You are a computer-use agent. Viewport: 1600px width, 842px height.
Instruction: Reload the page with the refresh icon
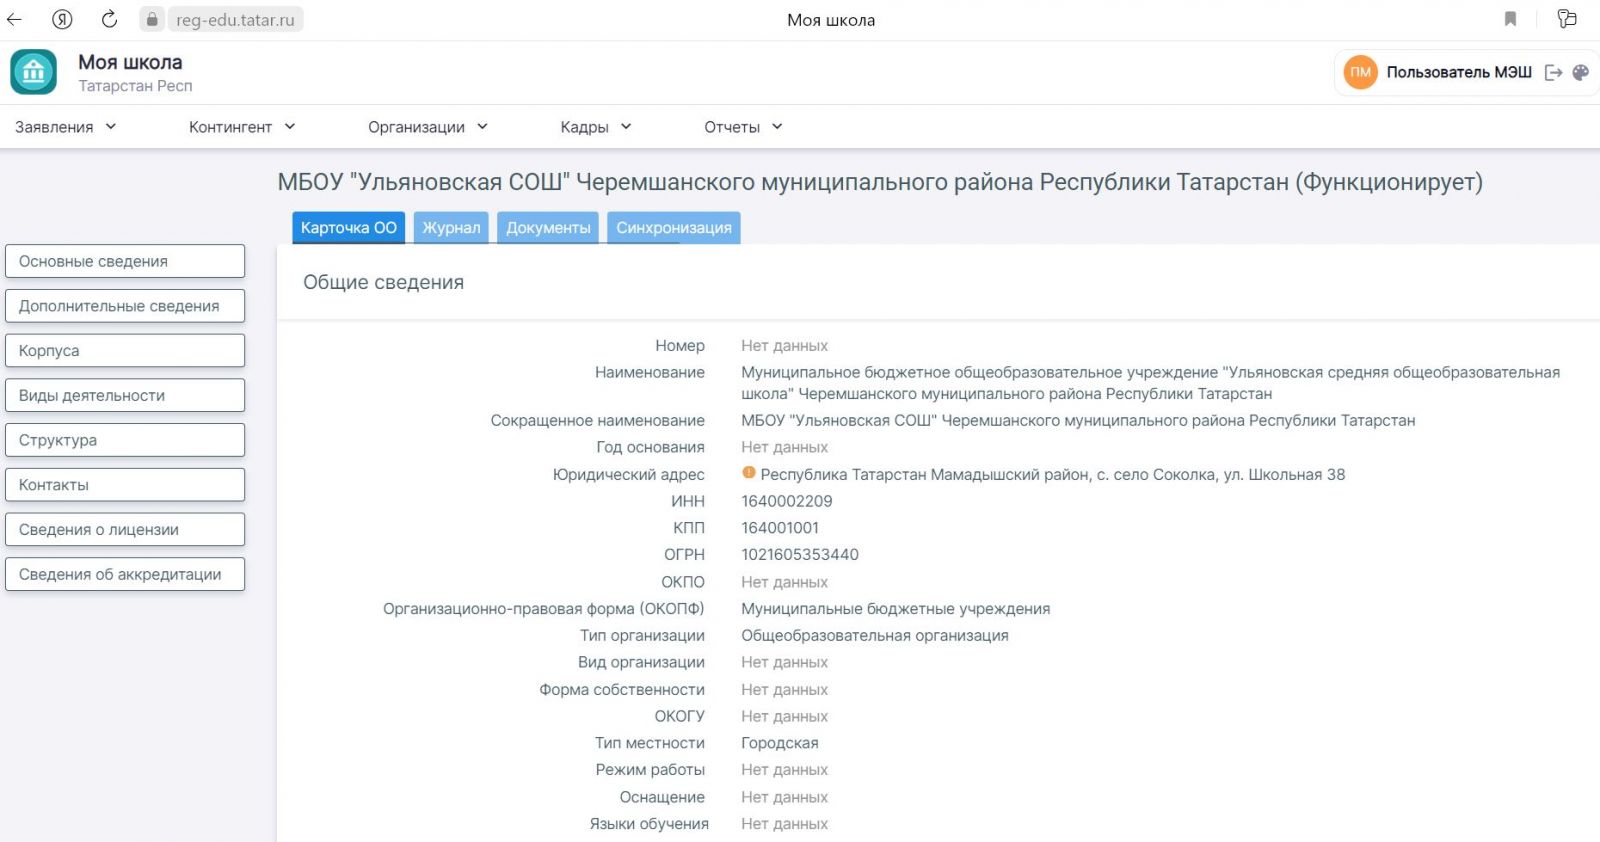pyautogui.click(x=109, y=19)
